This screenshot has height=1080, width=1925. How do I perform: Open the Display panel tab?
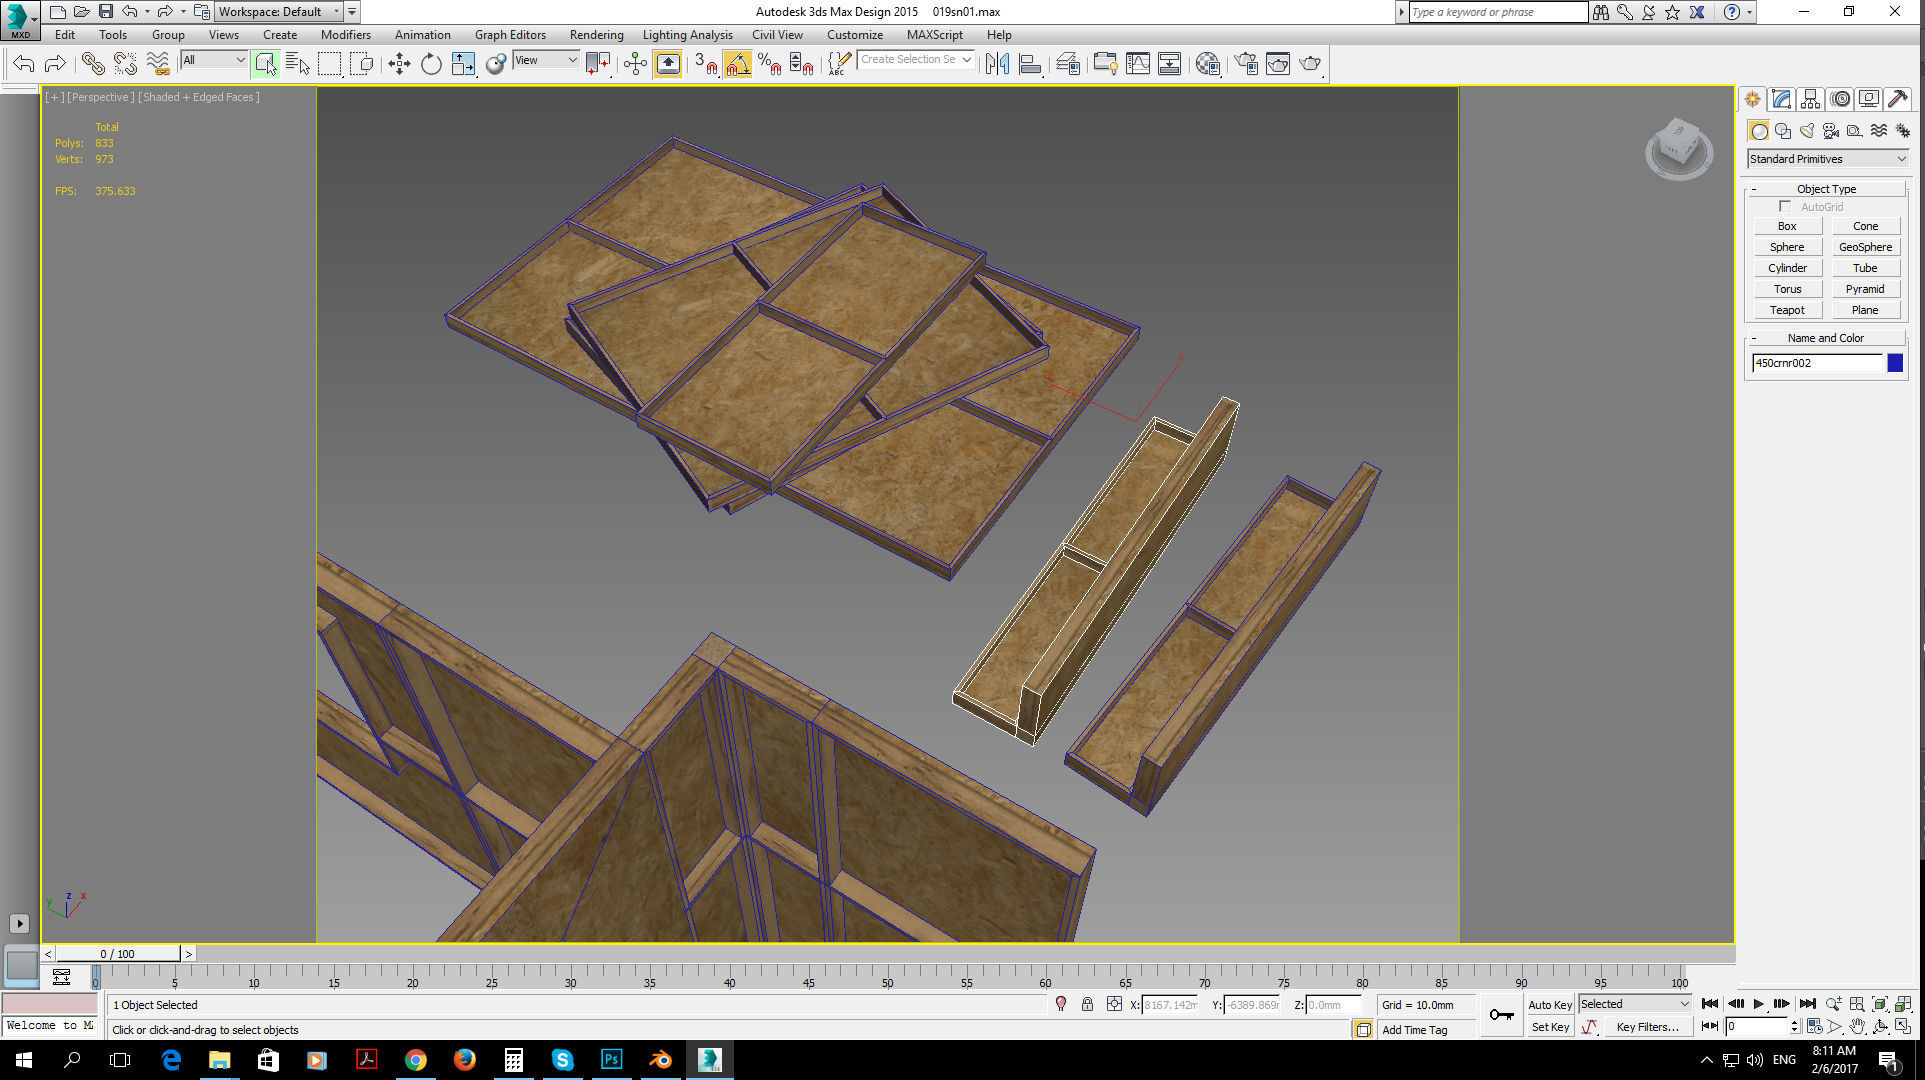(1869, 99)
